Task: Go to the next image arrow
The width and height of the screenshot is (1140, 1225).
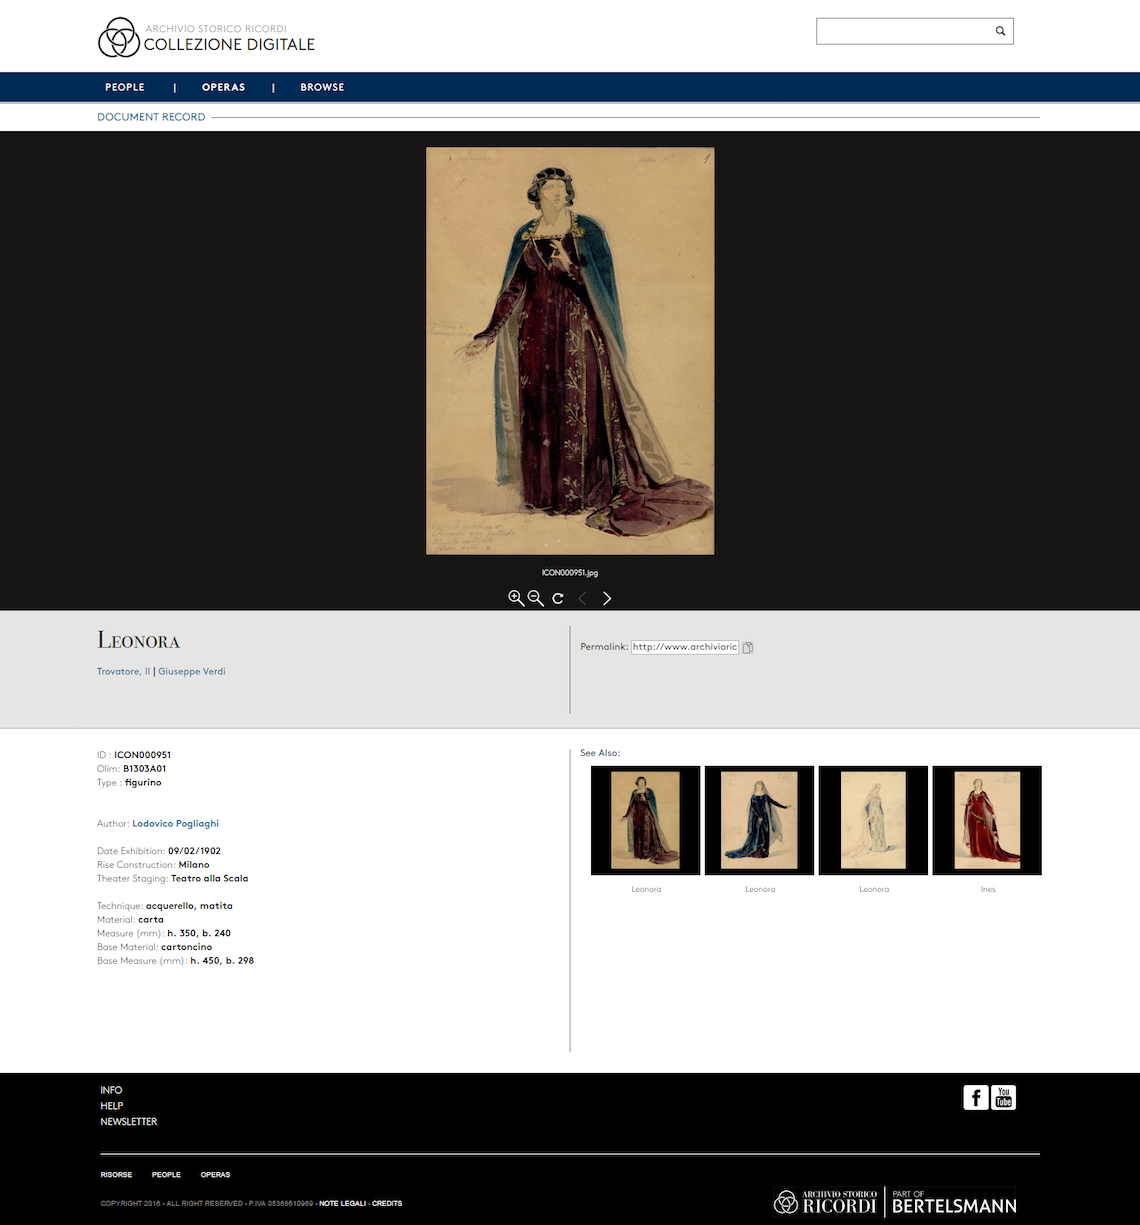Action: click(607, 598)
